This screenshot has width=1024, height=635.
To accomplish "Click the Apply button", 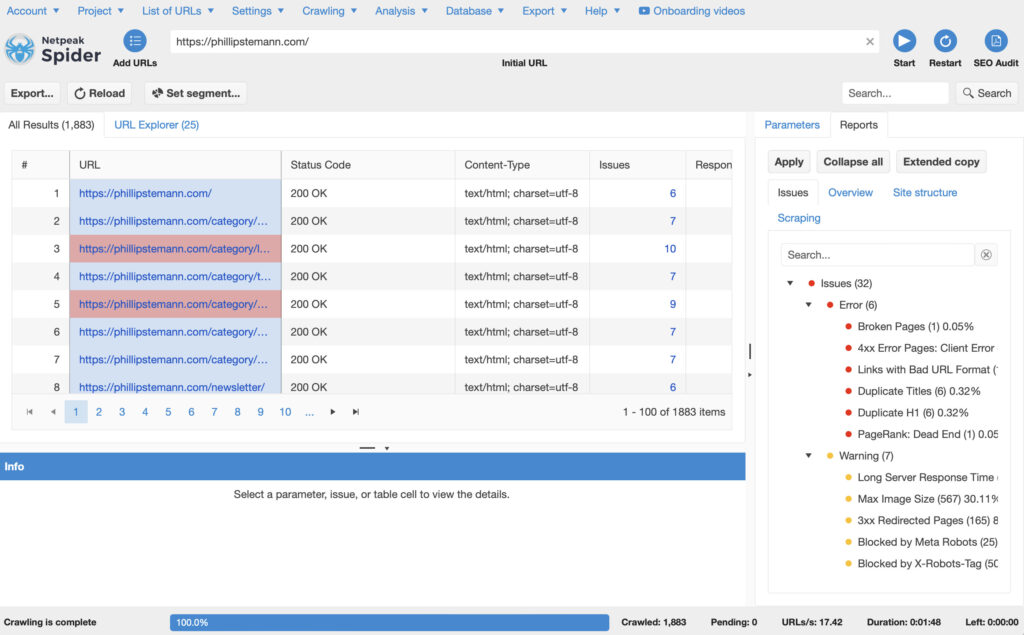I will [788, 161].
